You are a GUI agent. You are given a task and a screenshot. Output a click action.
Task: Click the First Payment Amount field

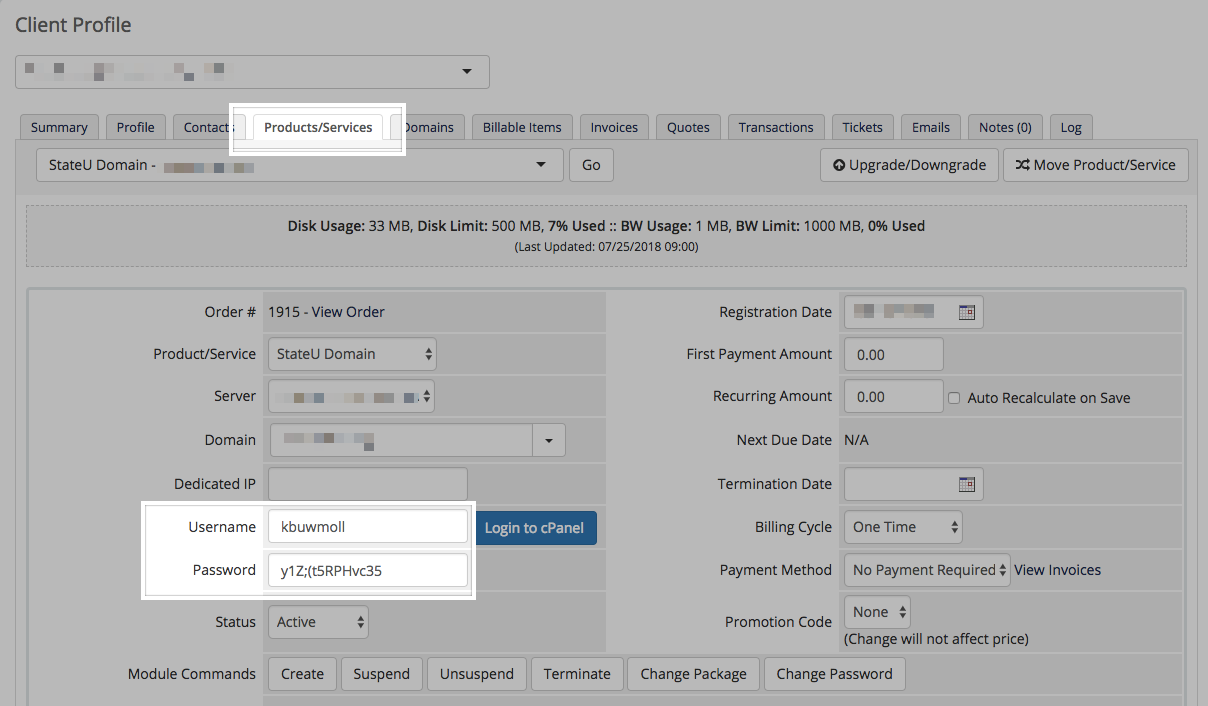point(894,354)
